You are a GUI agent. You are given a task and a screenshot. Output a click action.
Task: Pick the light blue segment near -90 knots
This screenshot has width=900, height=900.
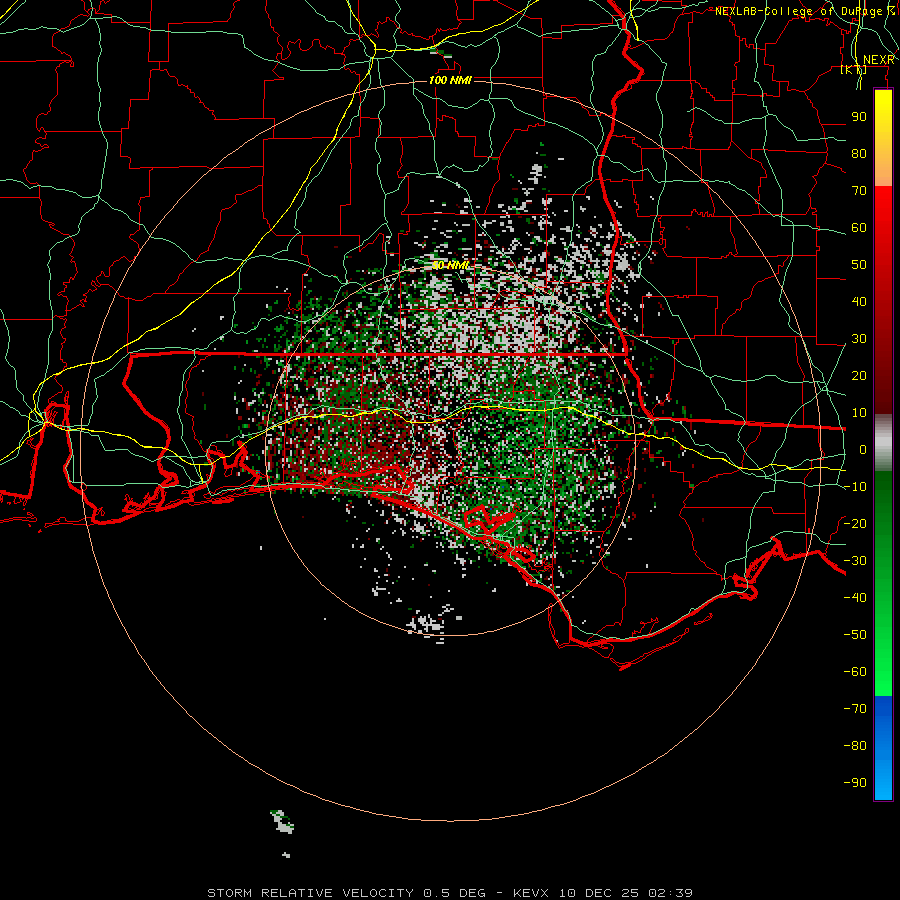[x=883, y=781]
